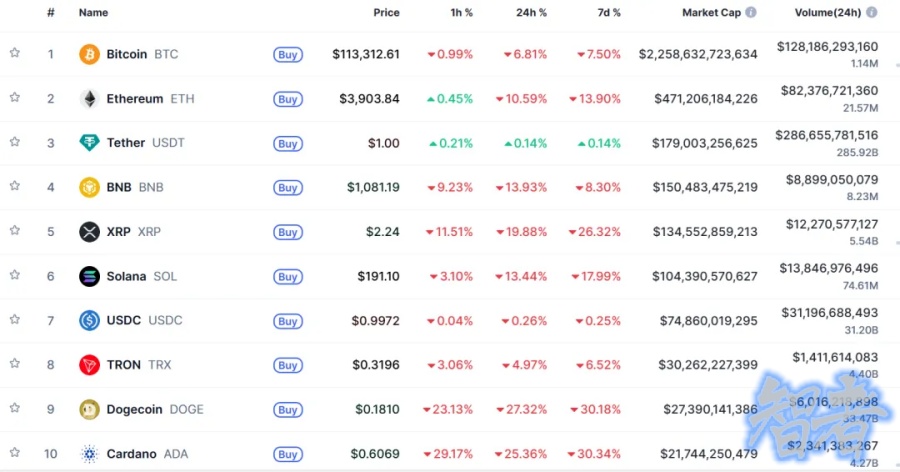
Task: Open the USDC coin name link
Action: [x=125, y=321]
